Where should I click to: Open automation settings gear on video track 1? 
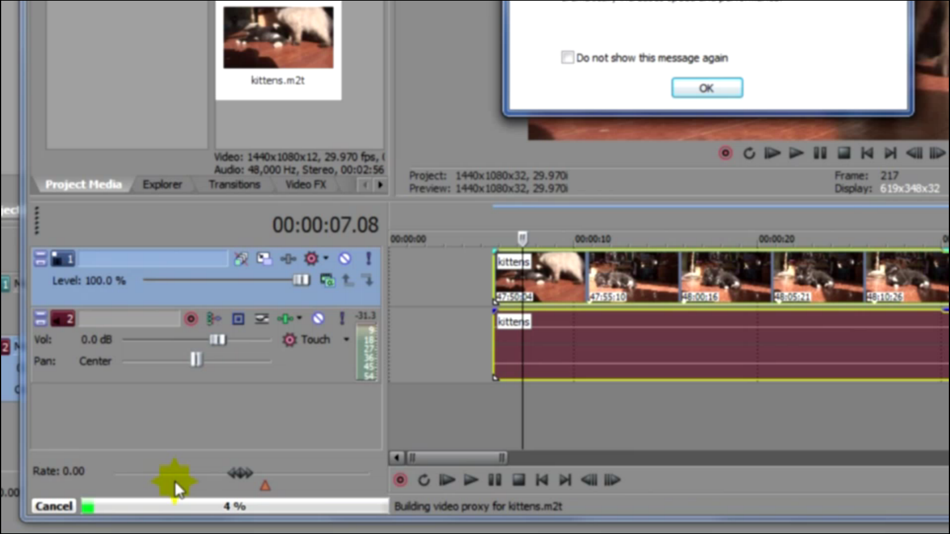[x=311, y=259]
